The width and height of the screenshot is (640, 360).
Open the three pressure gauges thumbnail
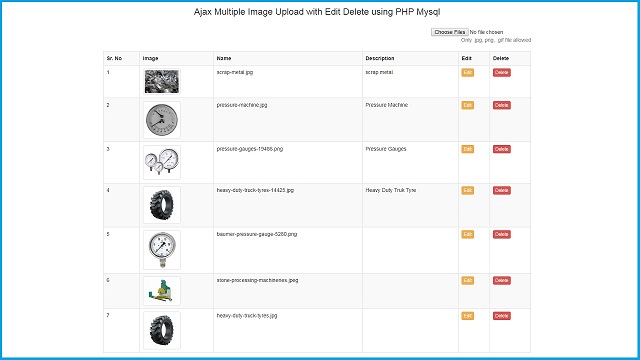pos(162,162)
